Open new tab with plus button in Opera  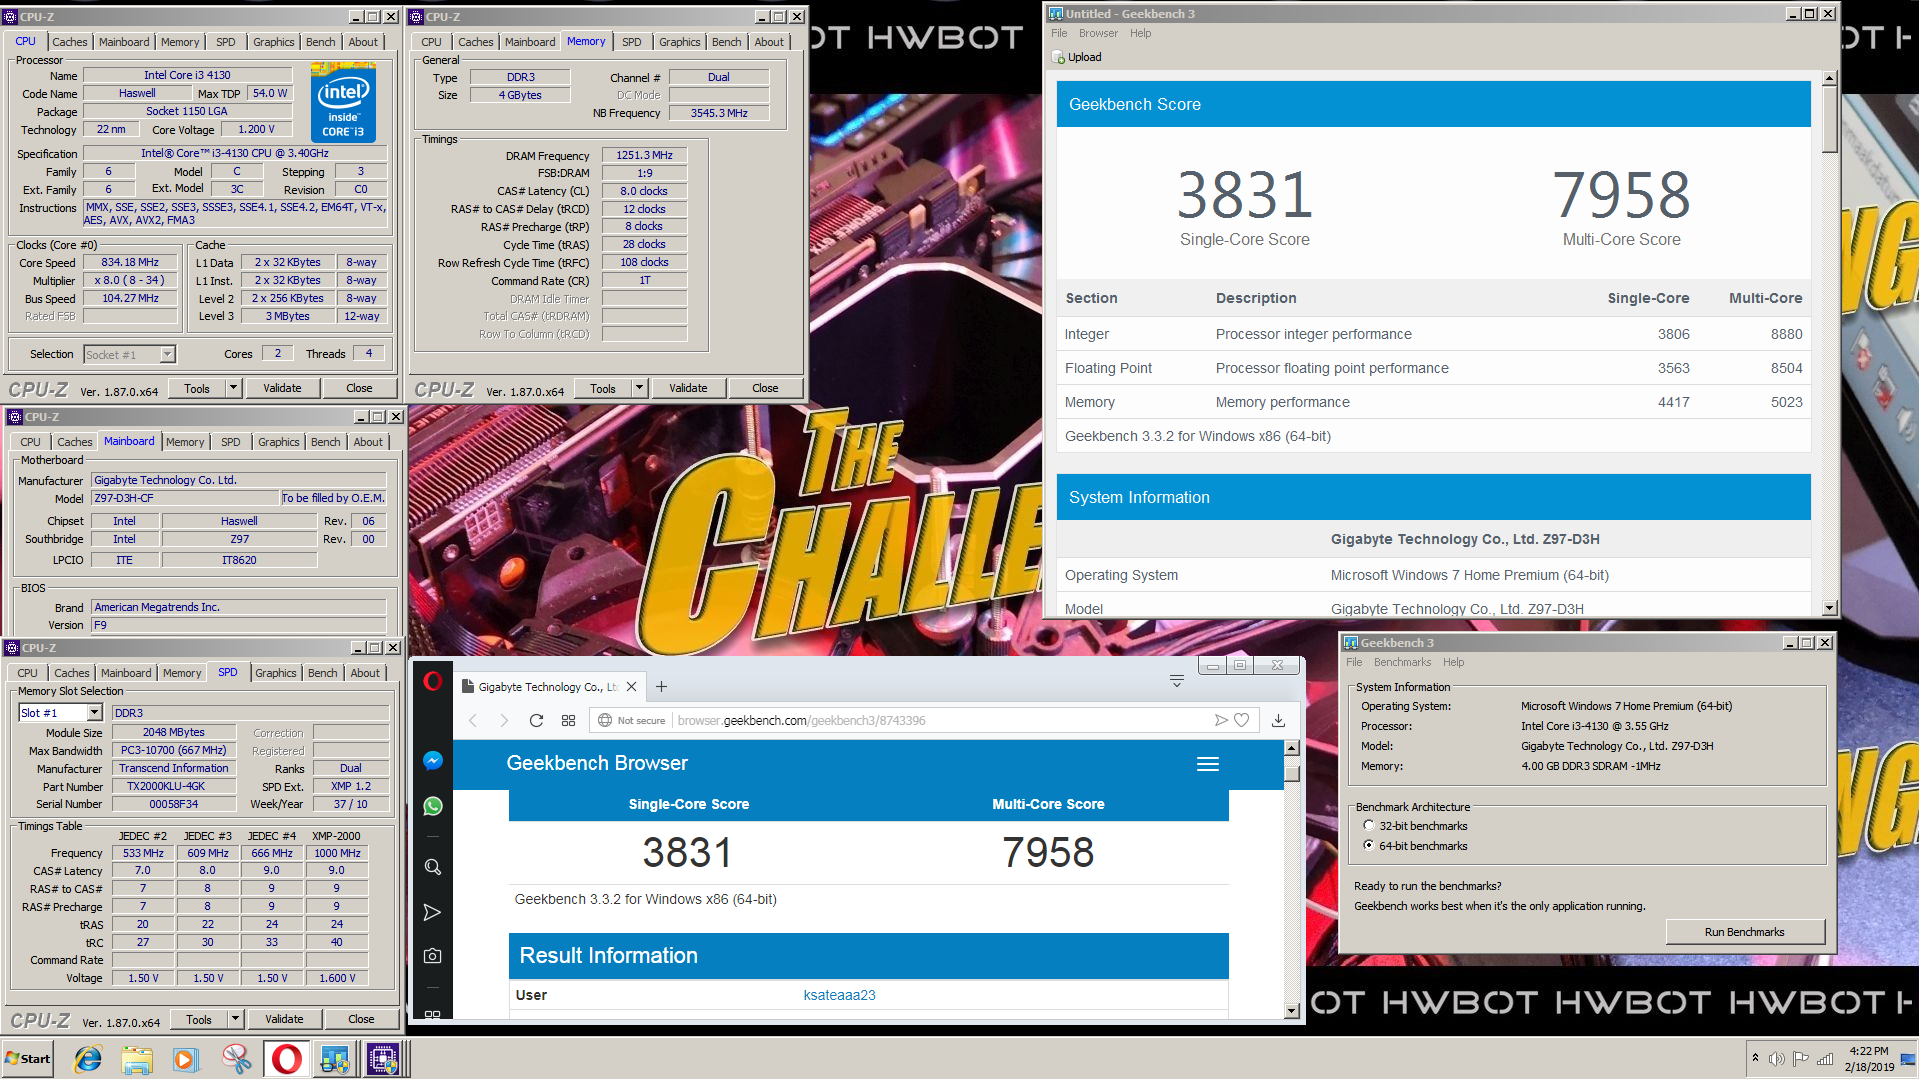coord(661,686)
